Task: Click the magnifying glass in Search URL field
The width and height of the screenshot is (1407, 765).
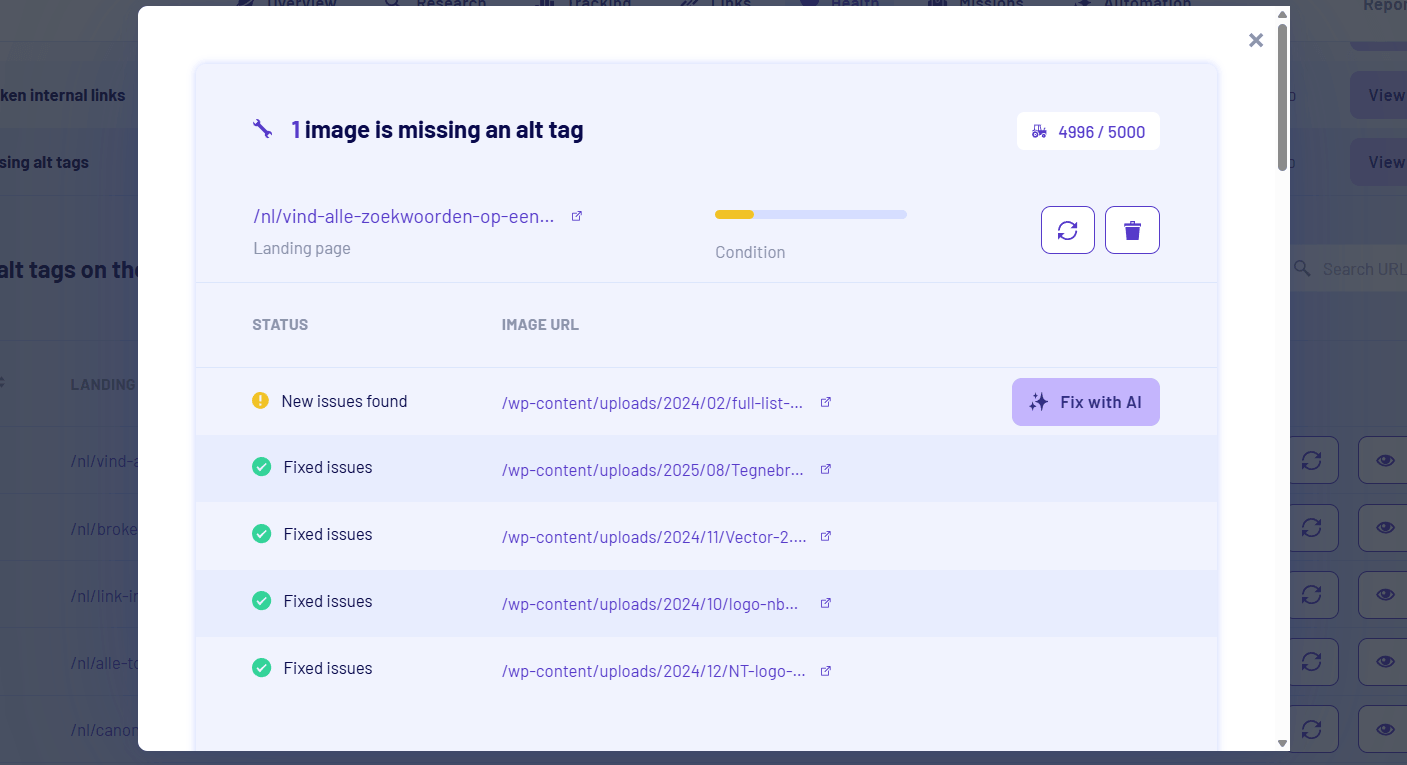Action: click(1302, 268)
